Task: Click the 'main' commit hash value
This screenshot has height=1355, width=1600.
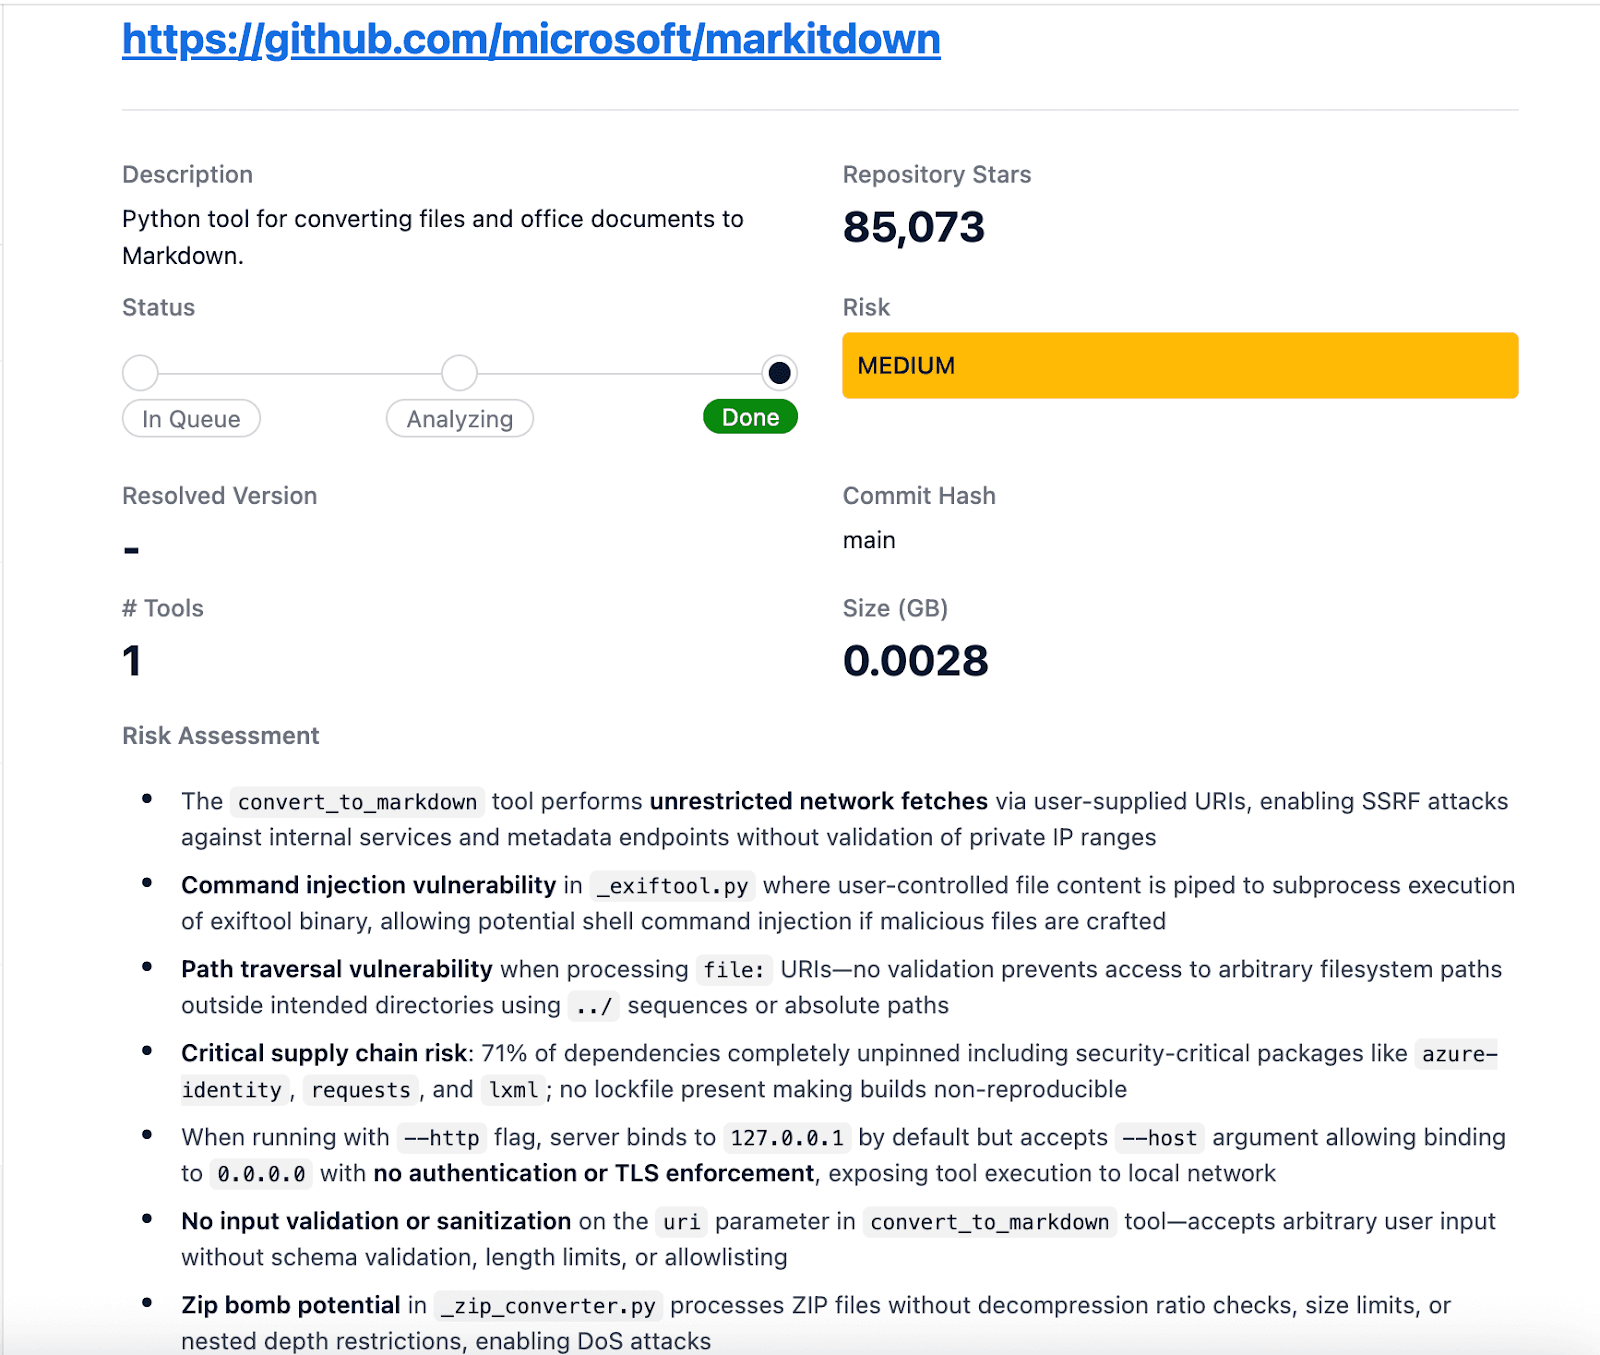Action: (x=869, y=540)
